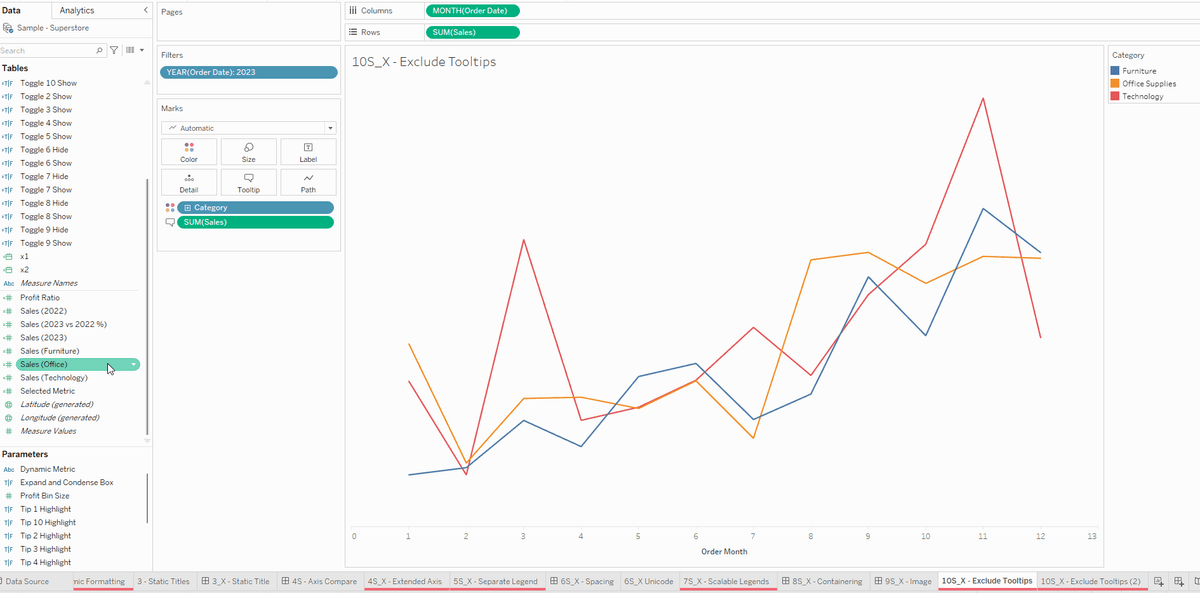Open the Sales (Office) field dropdown arrow
The height and width of the screenshot is (593, 1200).
[134, 365]
